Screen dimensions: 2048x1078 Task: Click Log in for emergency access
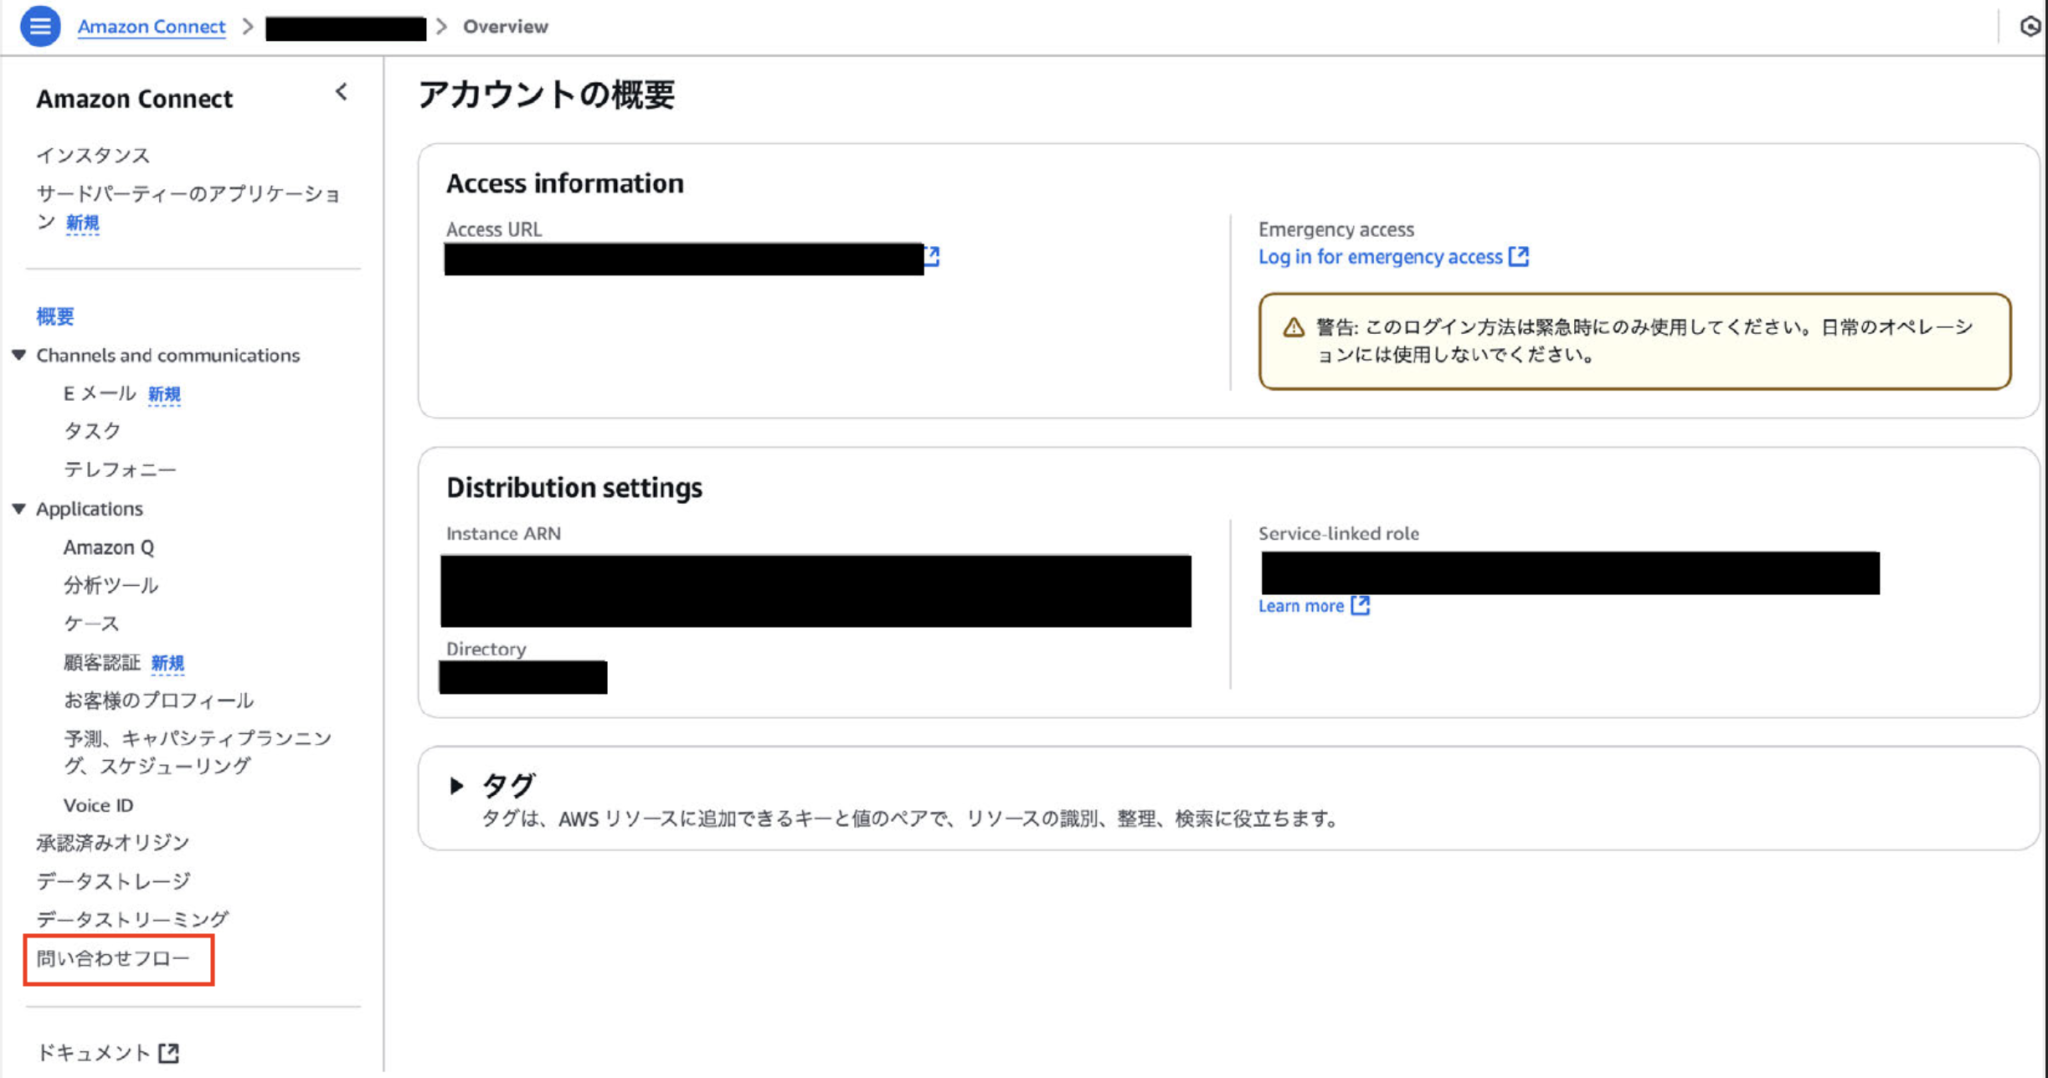point(1382,256)
